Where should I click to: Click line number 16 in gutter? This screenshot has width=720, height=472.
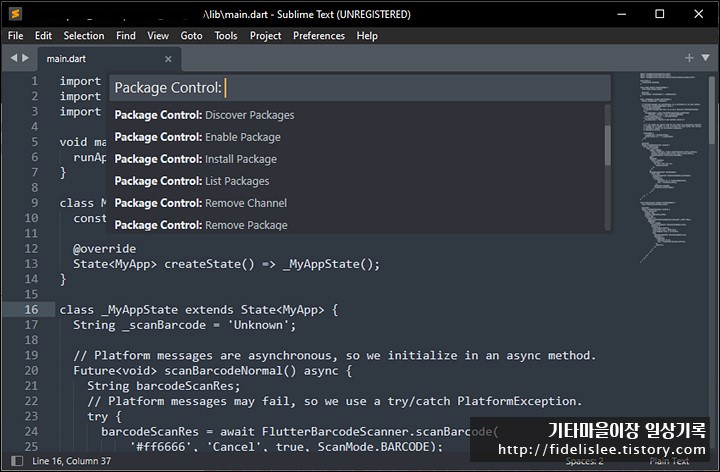(31, 309)
